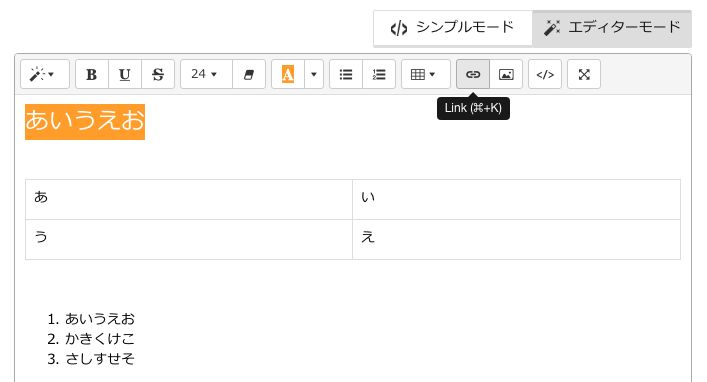Screen dimensions: 707x382
Task: Insert an ordered numbered list
Action: (x=379, y=74)
